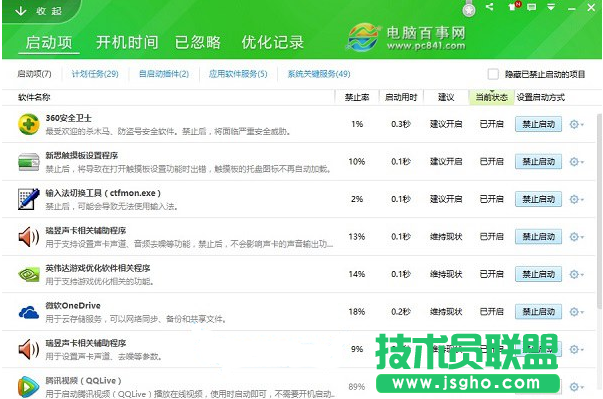Click the ctfmon.exe input tool icon

29,199
